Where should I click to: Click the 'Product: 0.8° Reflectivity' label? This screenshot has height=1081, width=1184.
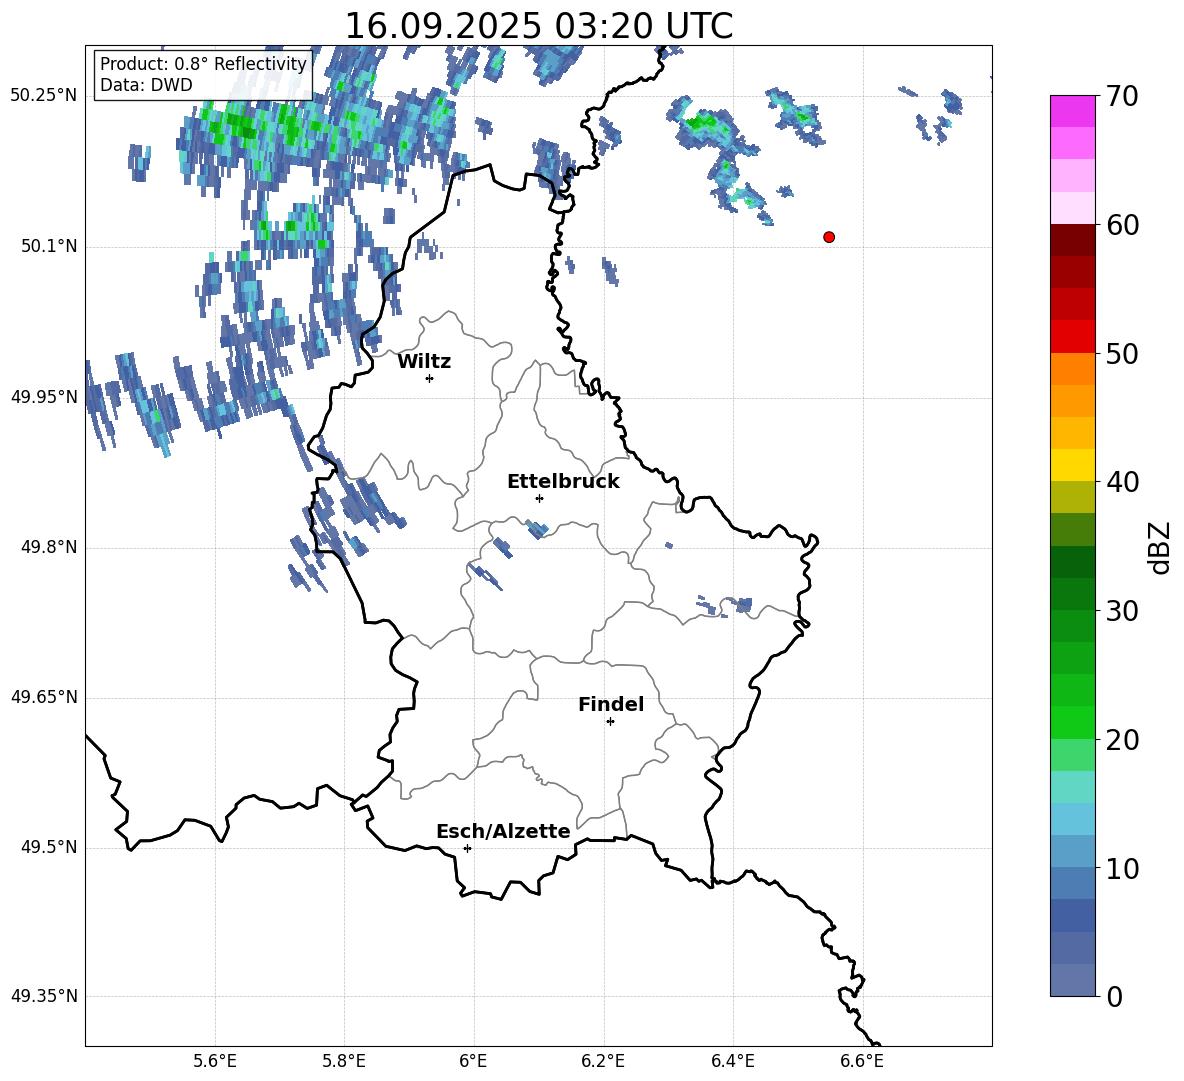click(x=203, y=64)
